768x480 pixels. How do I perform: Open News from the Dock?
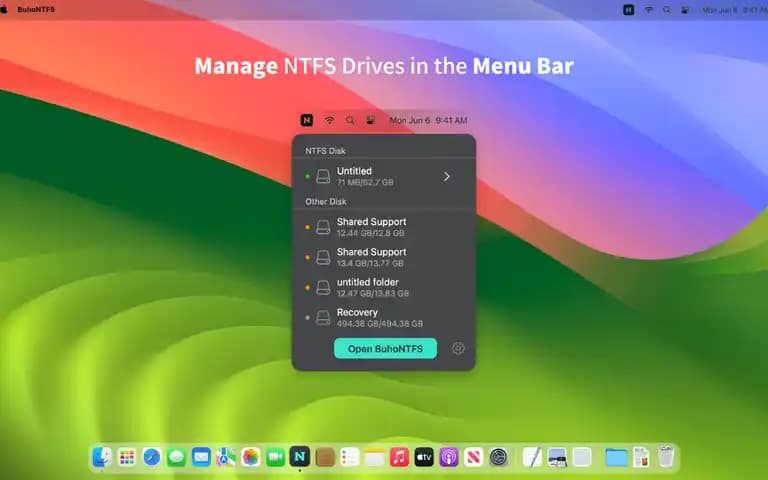[473, 457]
